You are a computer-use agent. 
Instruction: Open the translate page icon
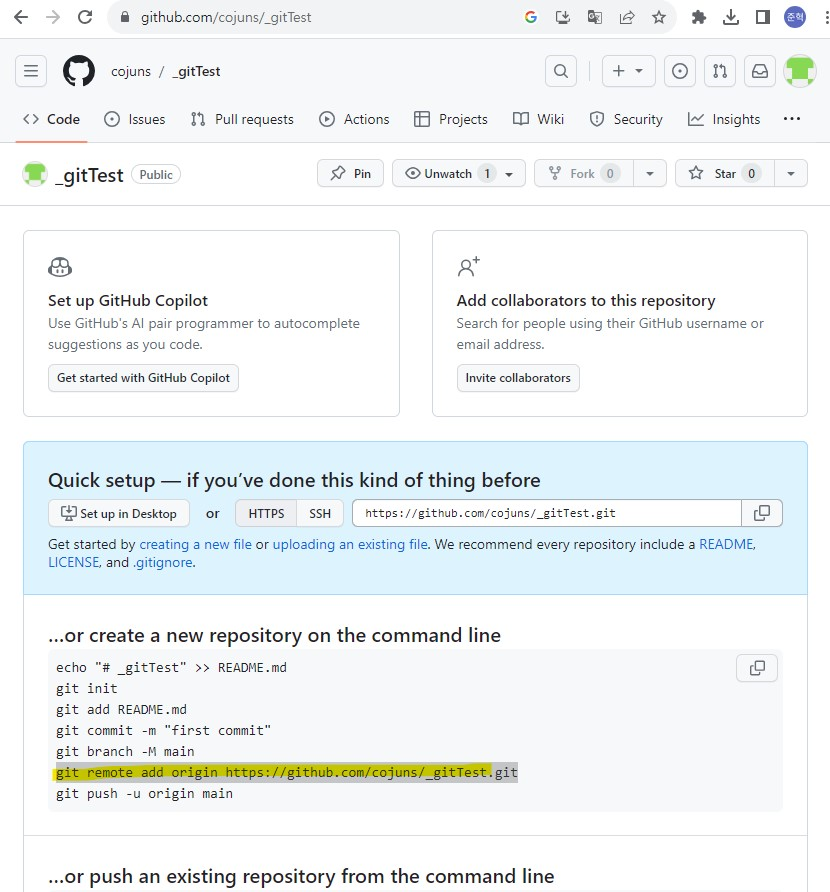(594, 17)
